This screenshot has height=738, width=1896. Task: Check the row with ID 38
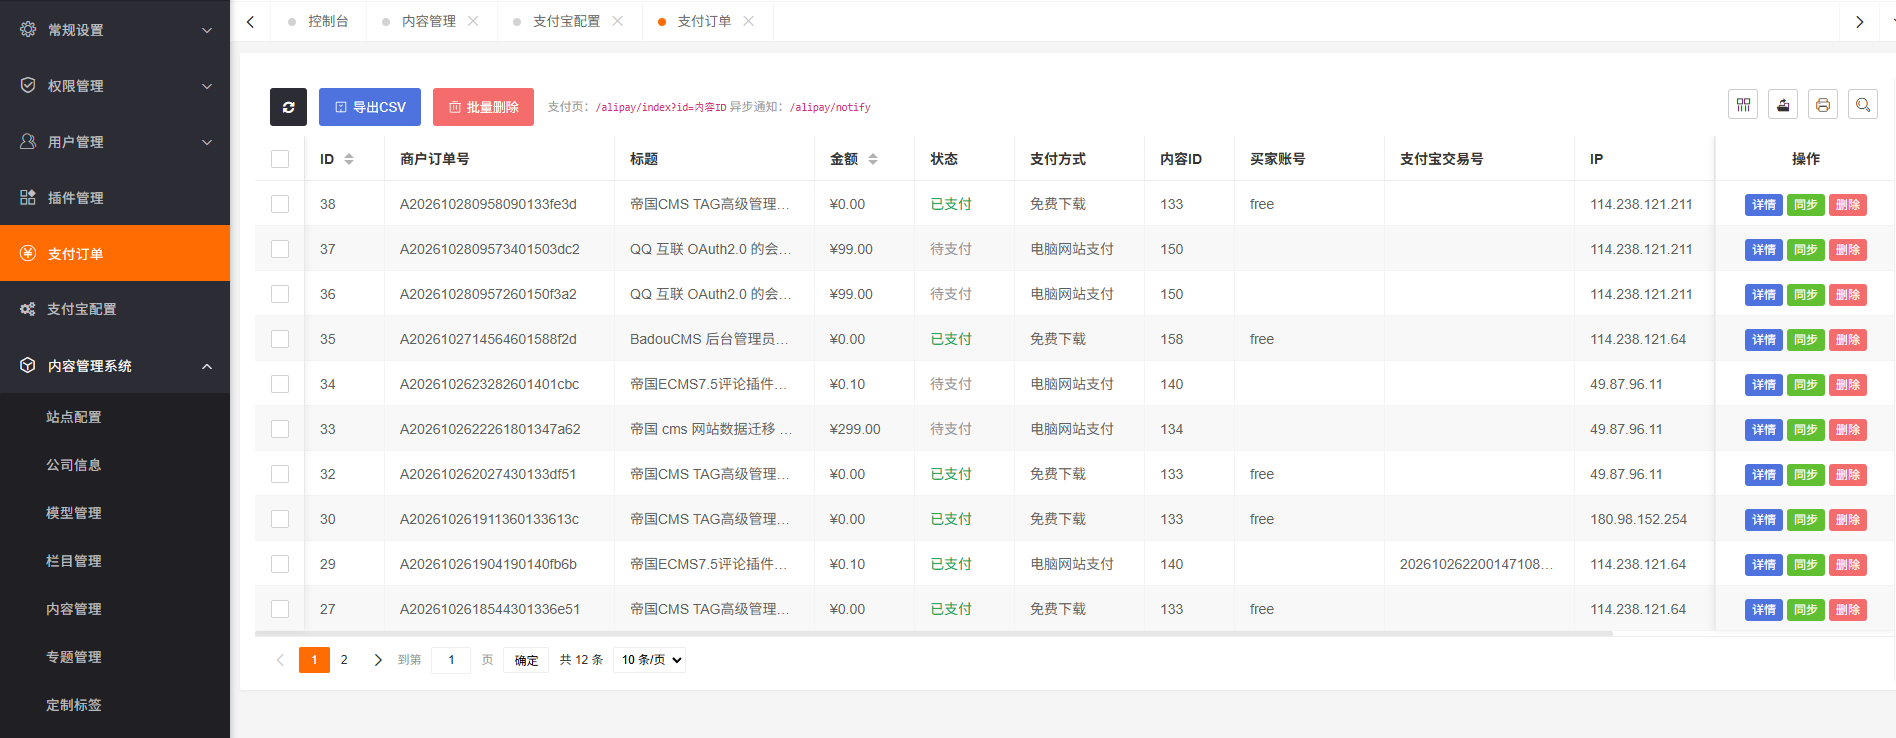pos(280,204)
